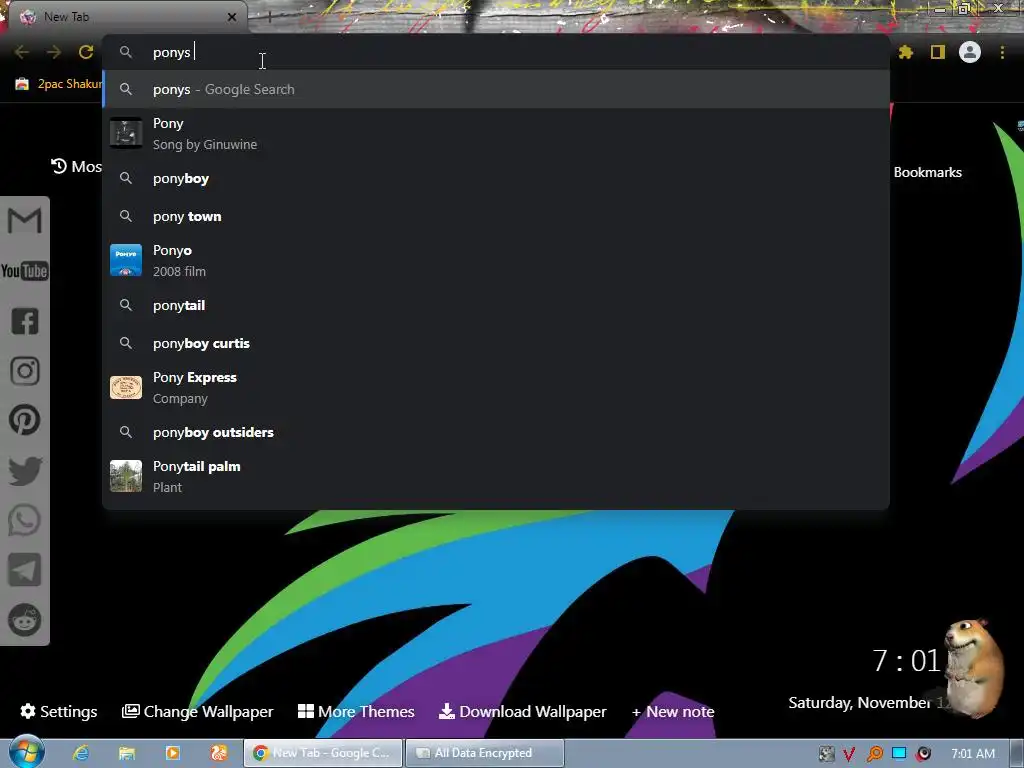Choose the Pony Express company suggestion
Screen dimensions: 1024x768
pyautogui.click(x=496, y=387)
